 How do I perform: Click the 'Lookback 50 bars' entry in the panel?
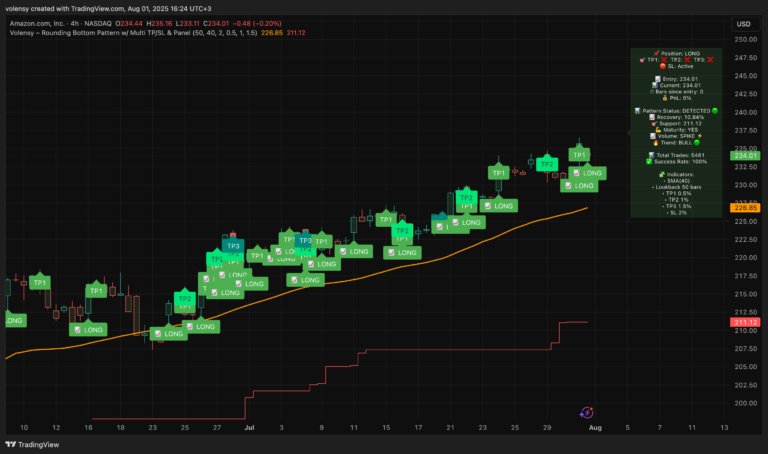tap(676, 187)
